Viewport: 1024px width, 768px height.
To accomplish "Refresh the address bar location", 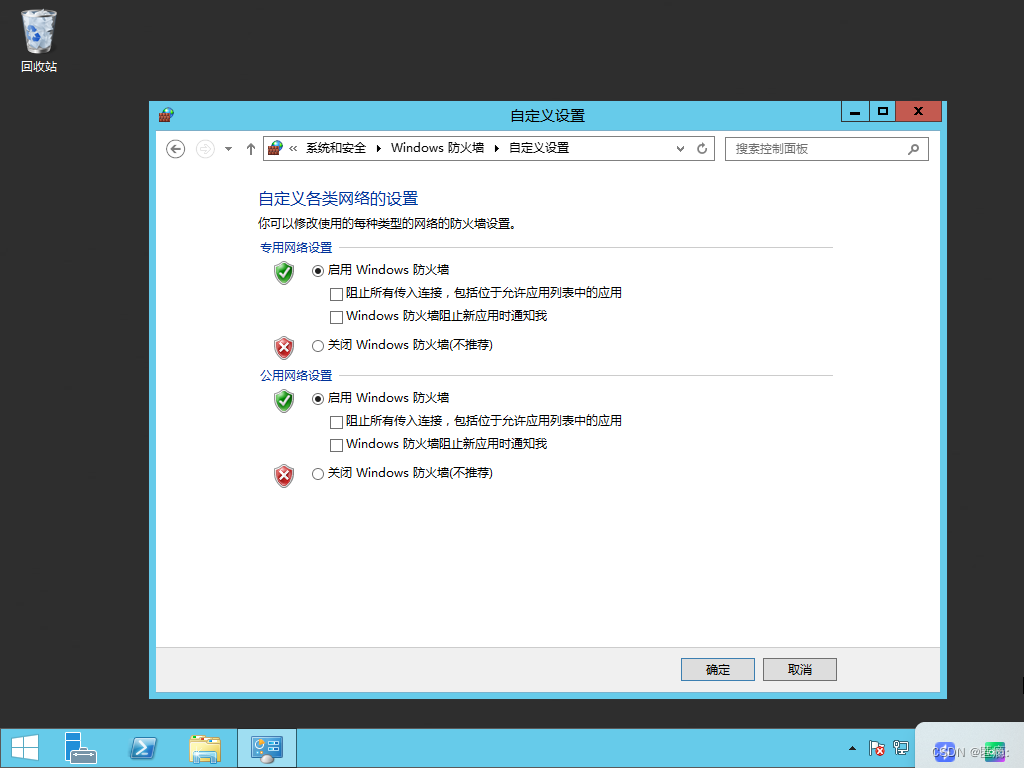I will (x=702, y=149).
